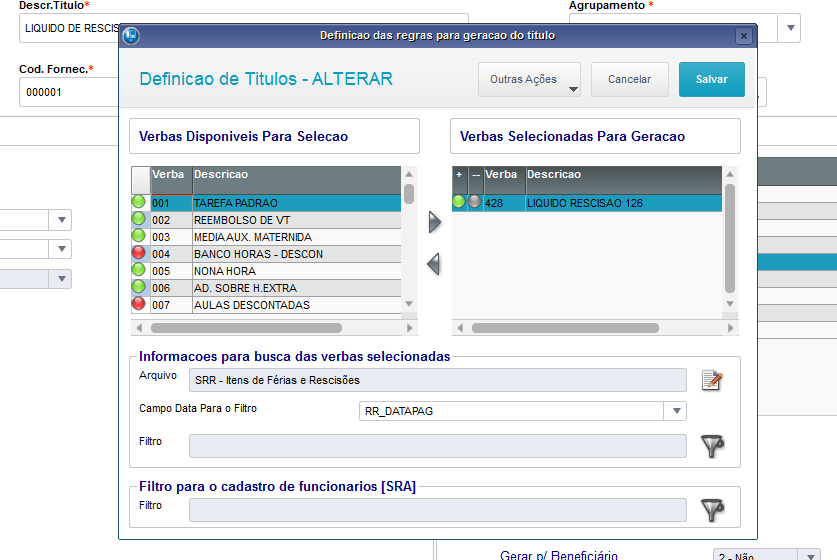Open filter builder for funcionarios SRA
The width and height of the screenshot is (837, 560).
(x=712, y=510)
